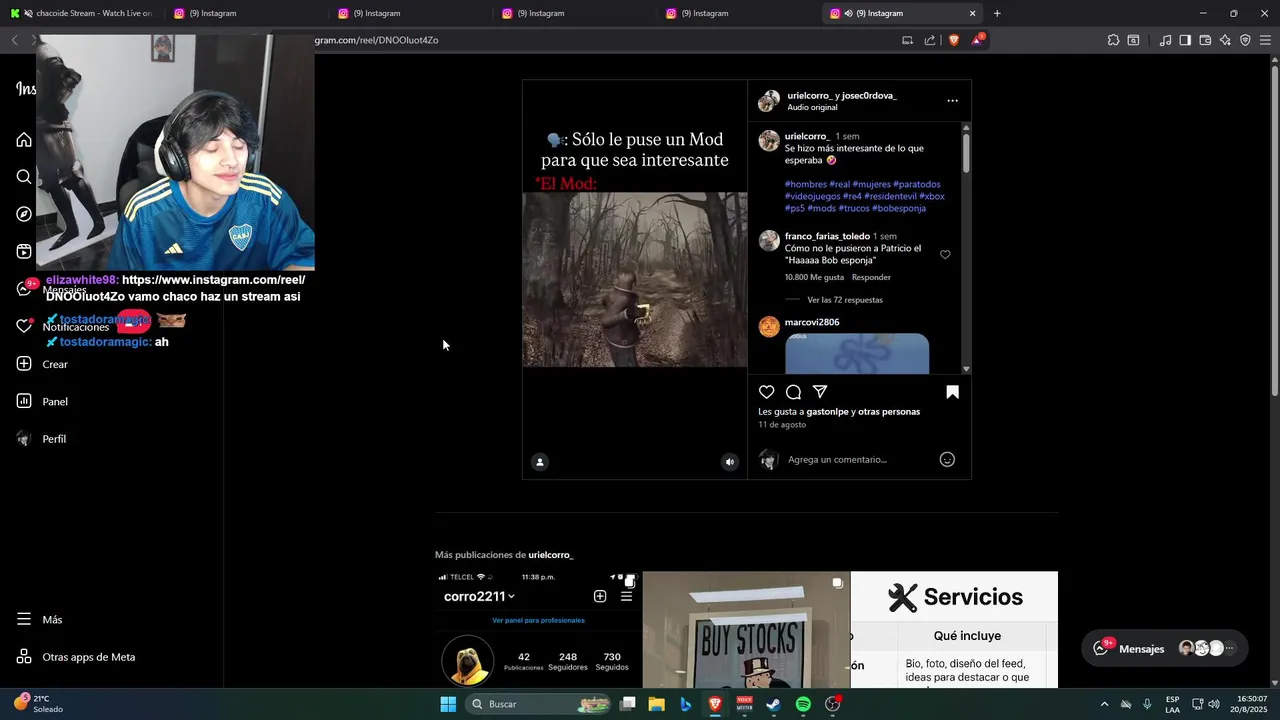Click the taskbar Buscar search box
Image resolution: width=1280 pixels, height=720 pixels.
tap(540, 704)
